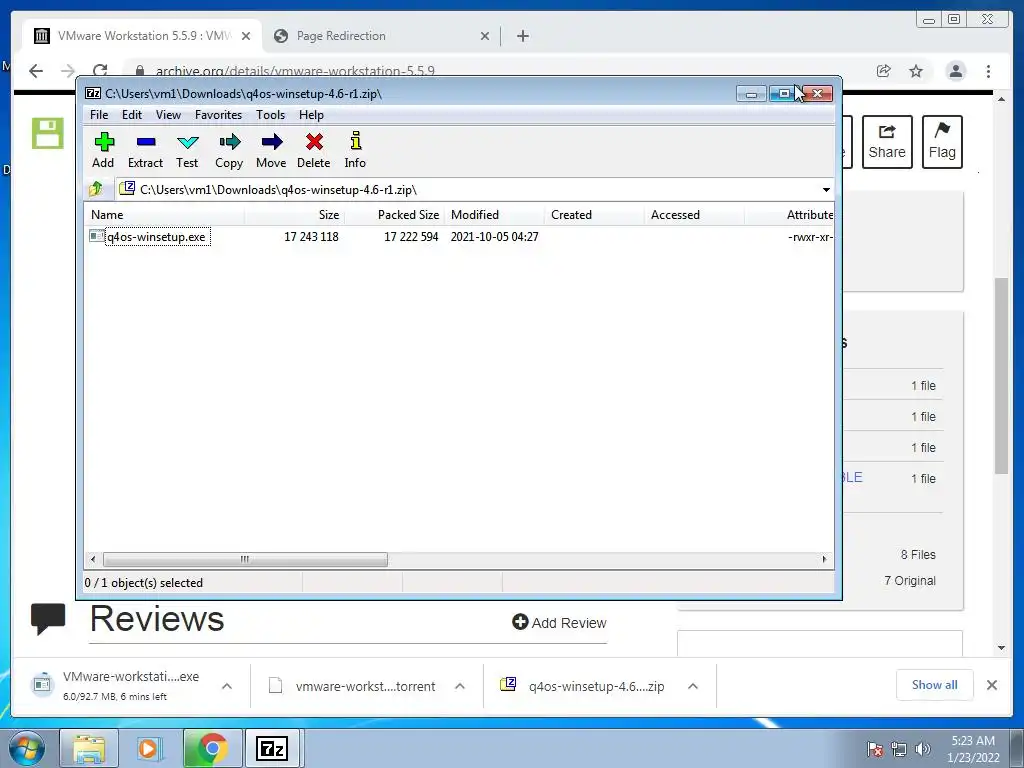Screen dimensions: 1024x768
Task: Click the browser address bar URL
Action: (x=295, y=71)
